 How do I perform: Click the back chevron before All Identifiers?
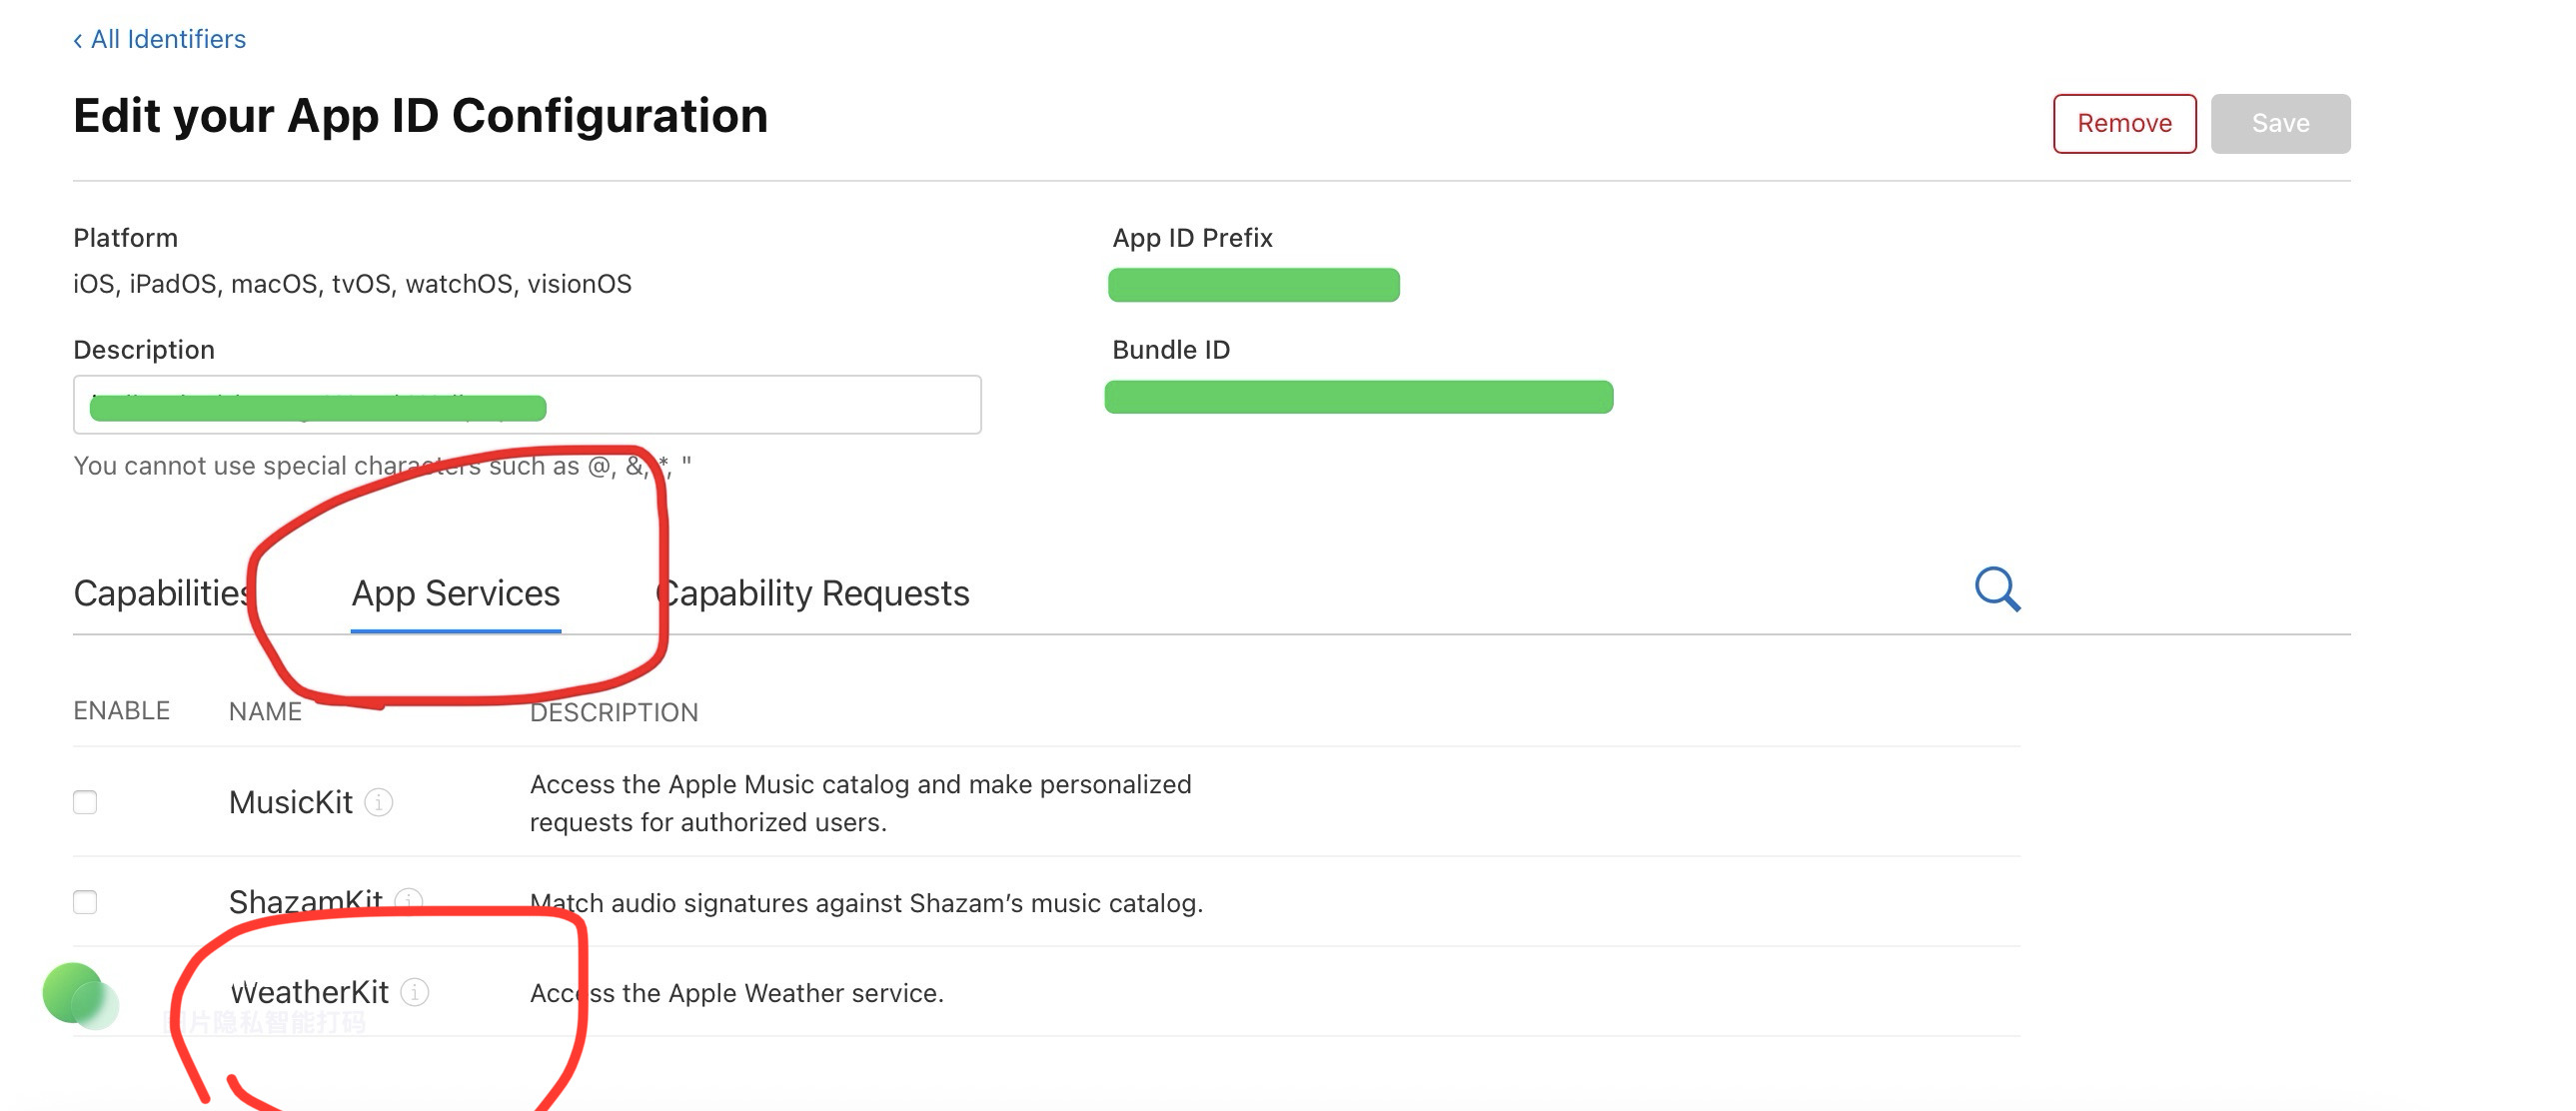pos(79,38)
